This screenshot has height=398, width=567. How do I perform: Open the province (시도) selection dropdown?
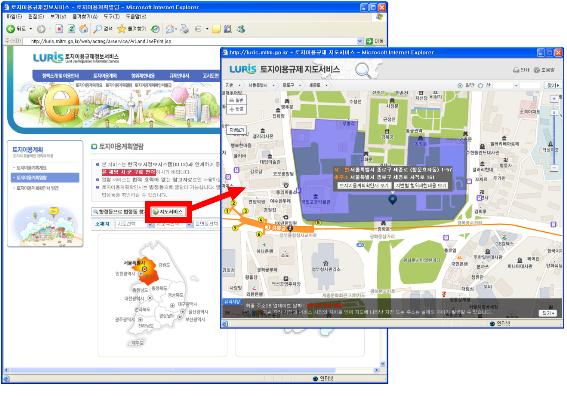coord(135,224)
